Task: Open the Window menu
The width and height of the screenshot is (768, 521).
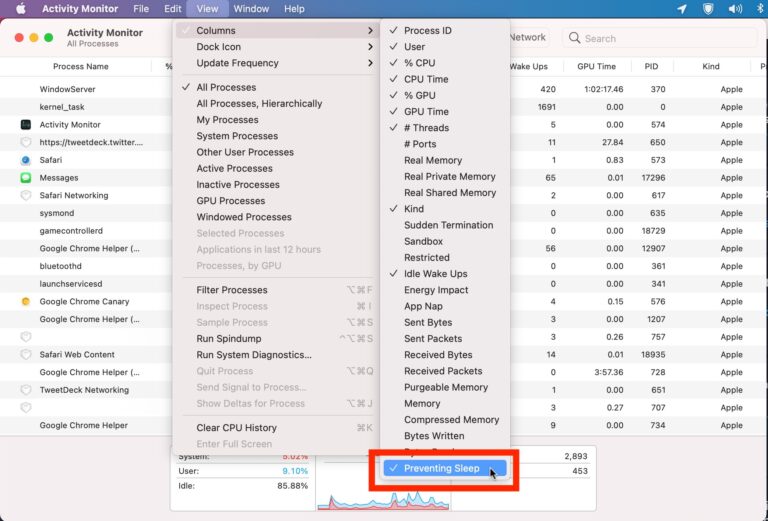Action: [x=251, y=9]
